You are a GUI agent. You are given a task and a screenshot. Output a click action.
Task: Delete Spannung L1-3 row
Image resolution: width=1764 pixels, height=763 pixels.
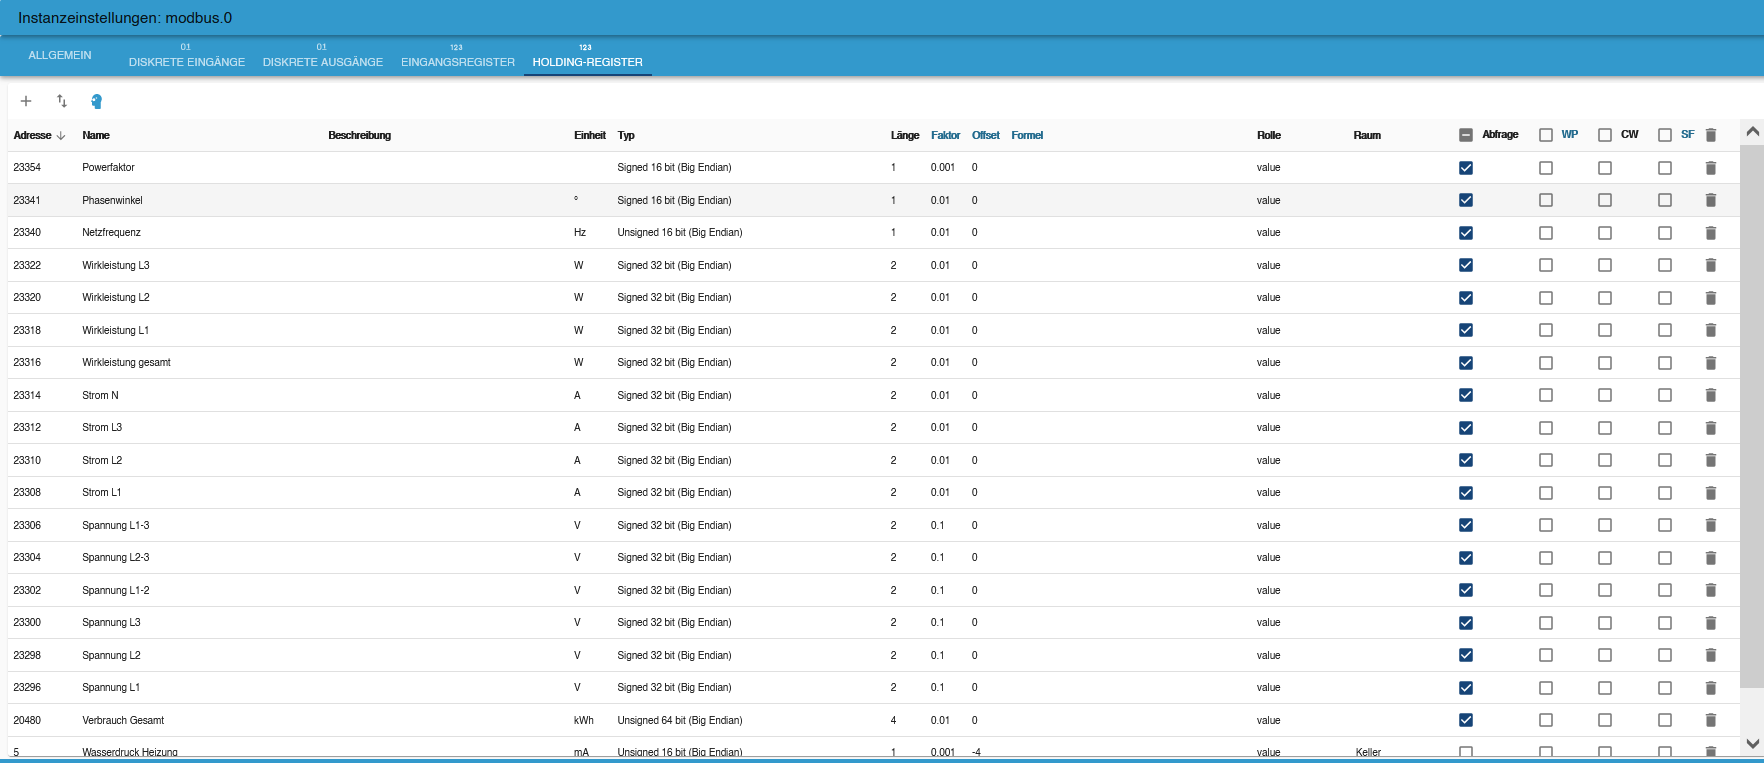pos(1710,525)
